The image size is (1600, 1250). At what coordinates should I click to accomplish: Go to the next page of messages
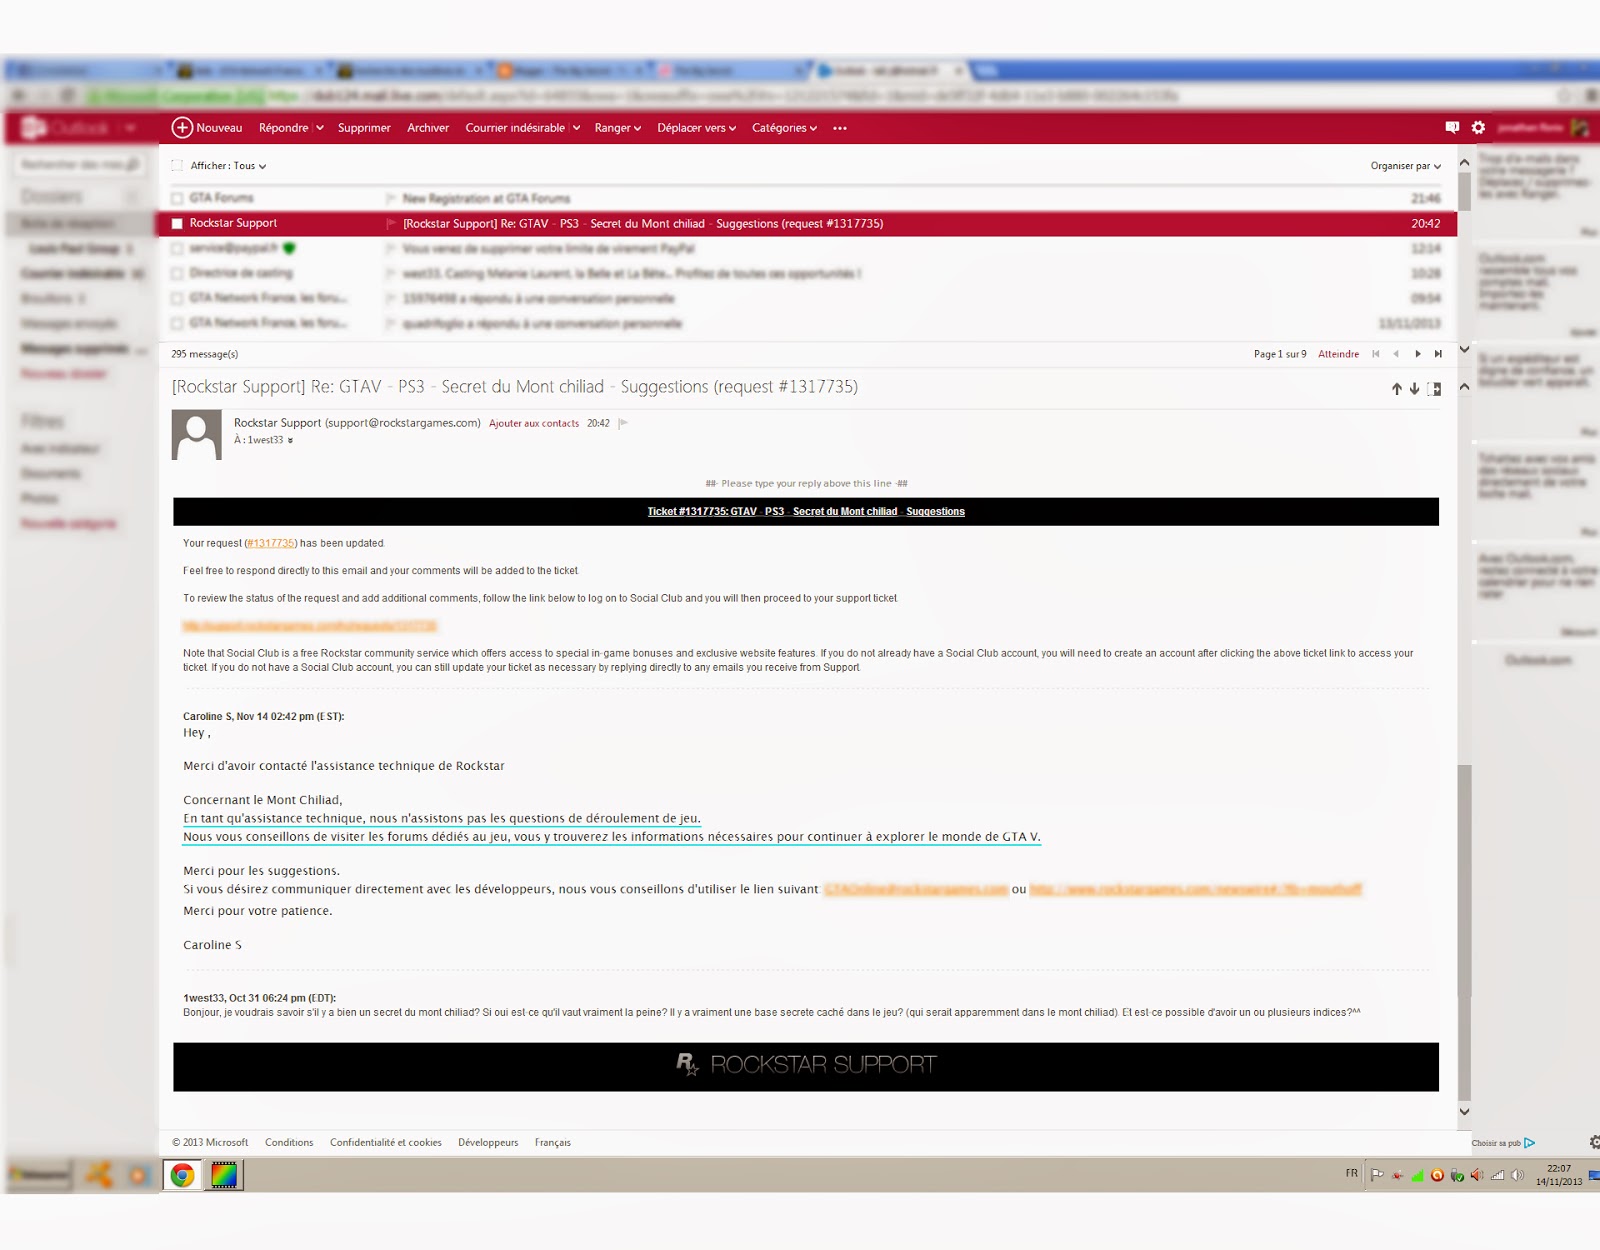point(1417,354)
